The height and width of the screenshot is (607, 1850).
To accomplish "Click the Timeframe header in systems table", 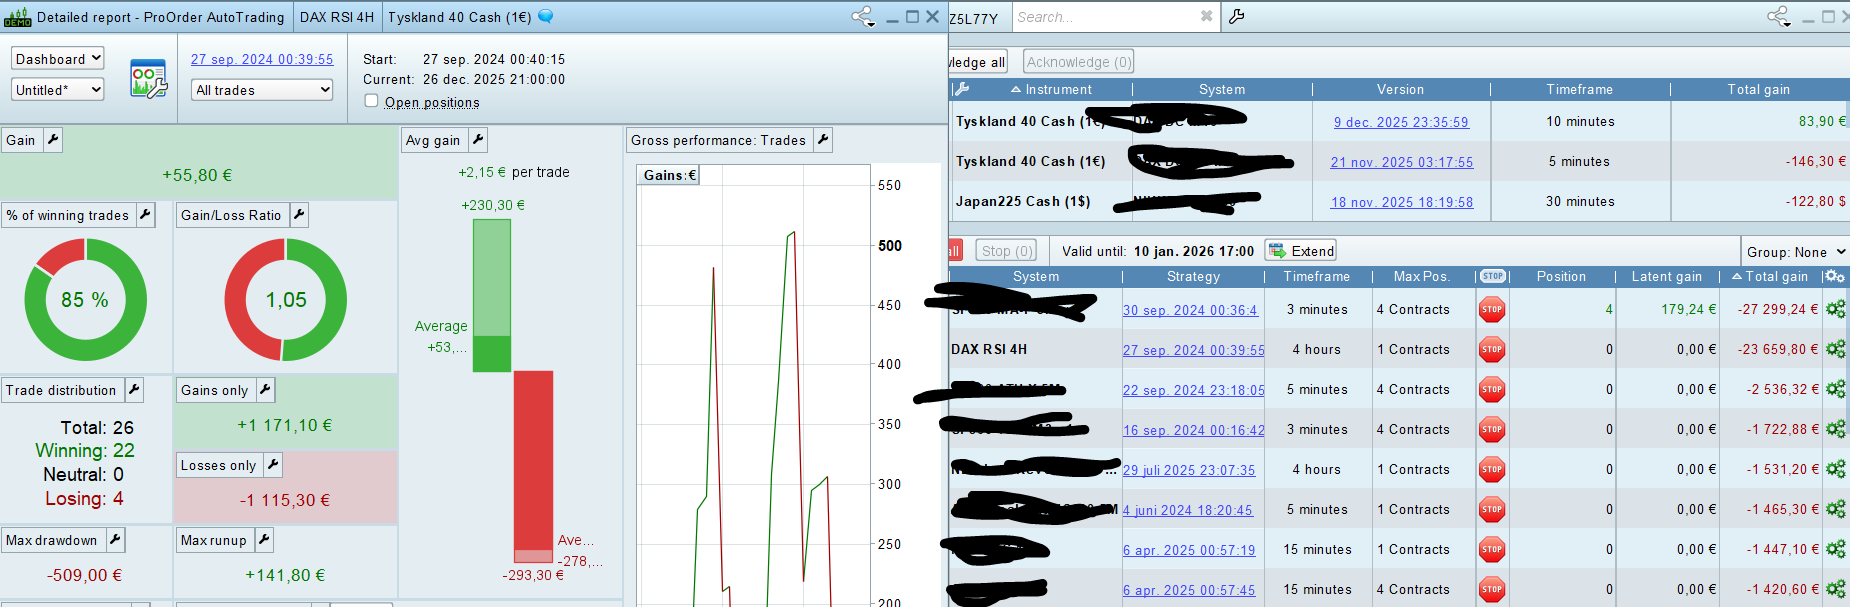I will click(1317, 276).
